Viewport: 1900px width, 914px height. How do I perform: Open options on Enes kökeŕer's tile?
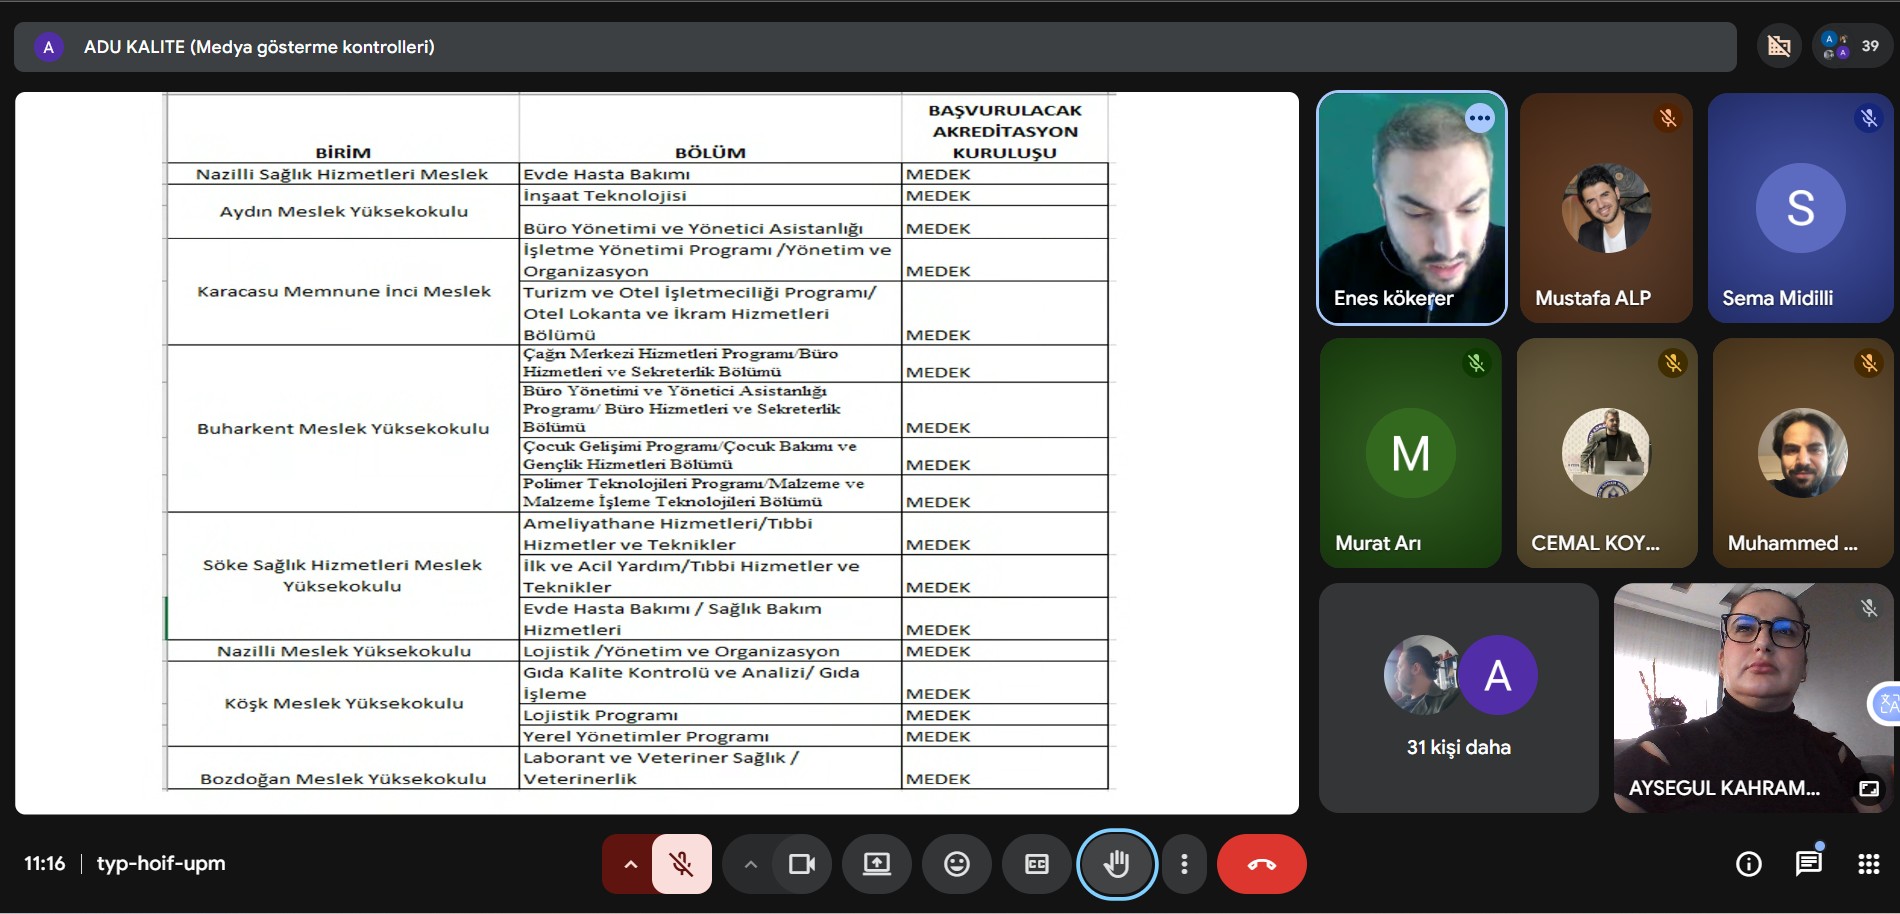(1479, 119)
